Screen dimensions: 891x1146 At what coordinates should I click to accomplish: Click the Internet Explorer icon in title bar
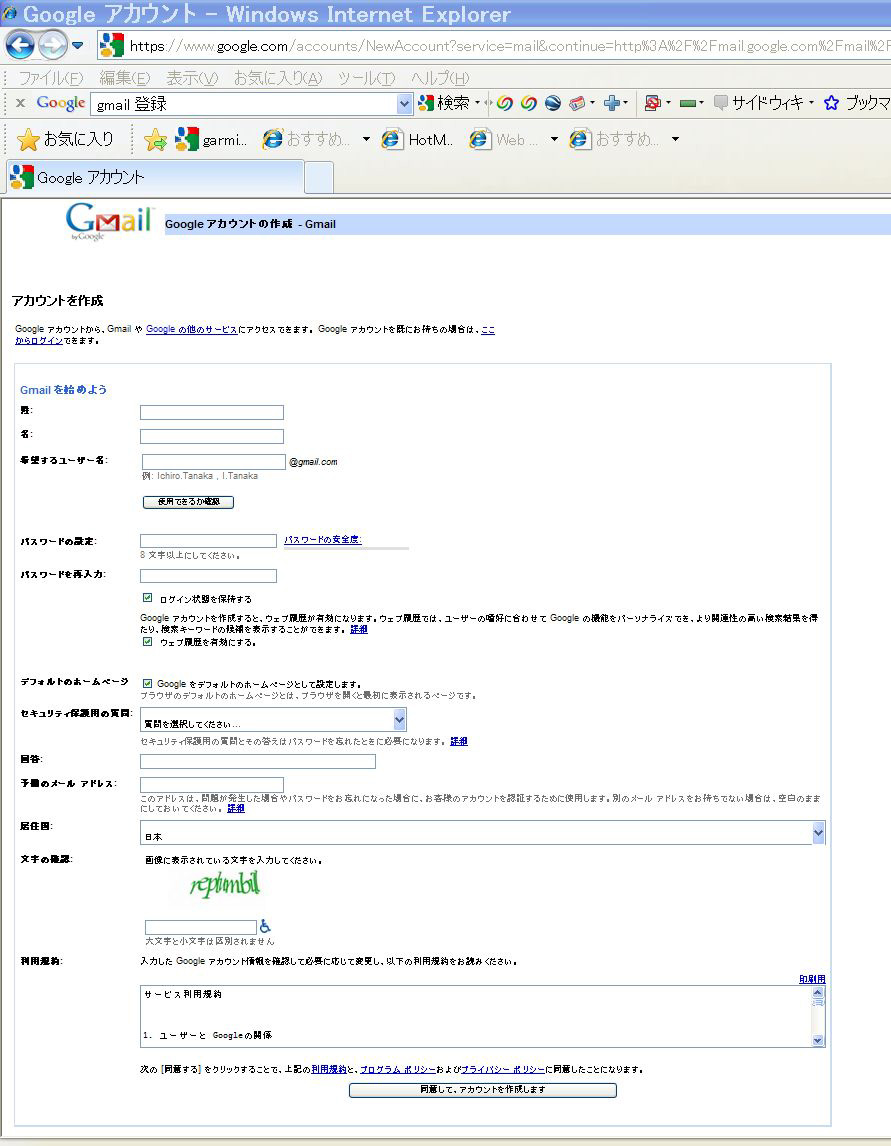(10, 13)
